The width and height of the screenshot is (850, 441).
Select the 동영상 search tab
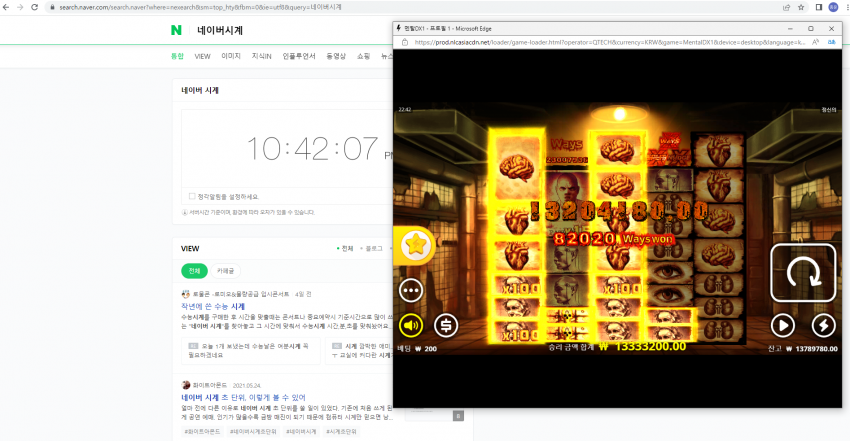(336, 56)
